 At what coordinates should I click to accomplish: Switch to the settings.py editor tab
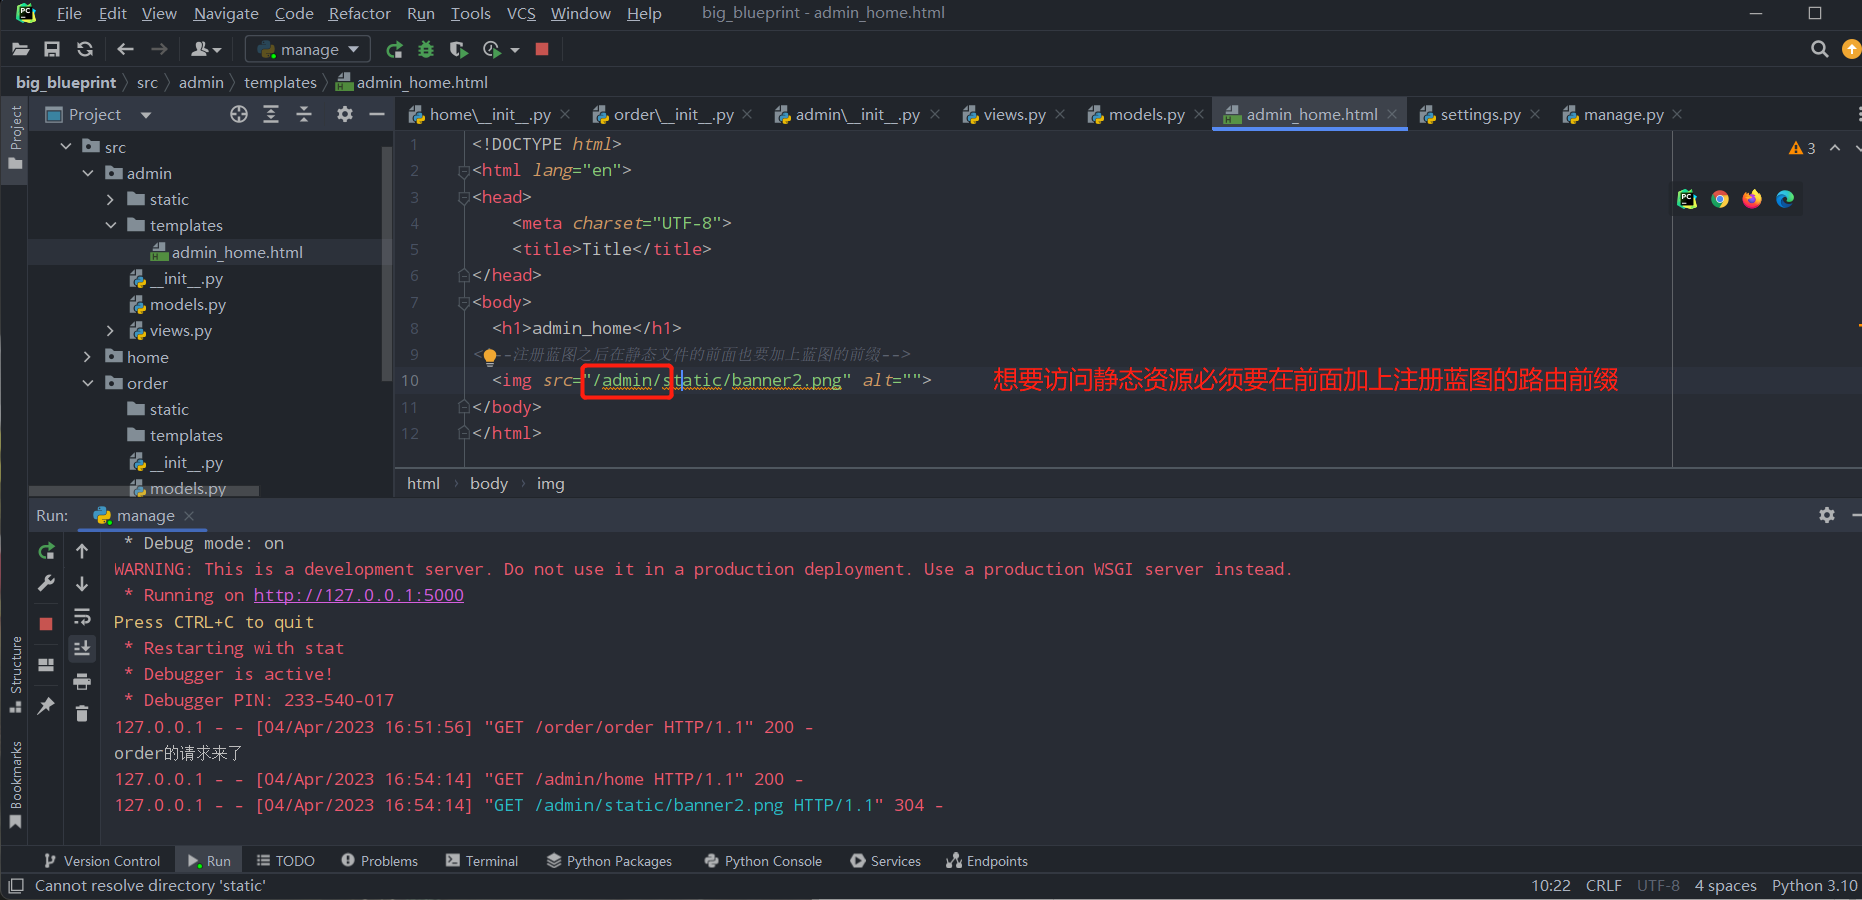pyautogui.click(x=1479, y=115)
